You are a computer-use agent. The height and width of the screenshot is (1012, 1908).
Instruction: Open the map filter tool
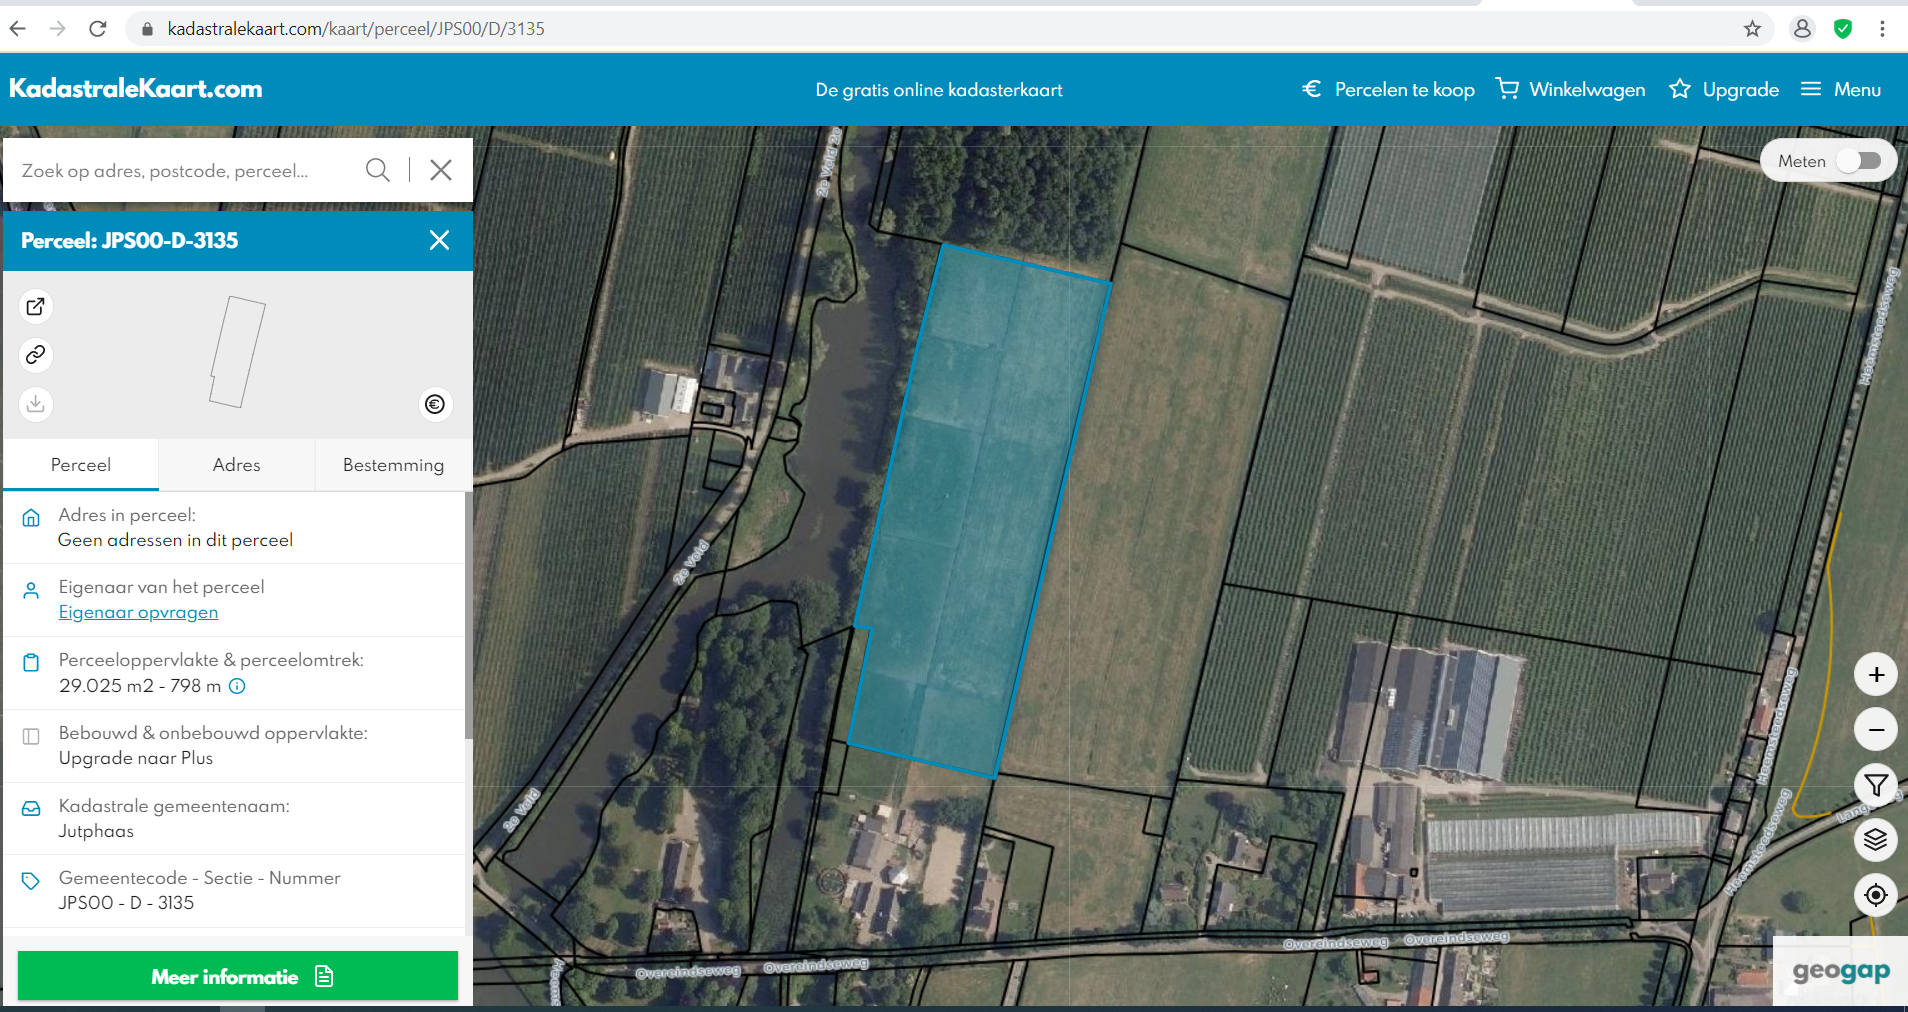1876,785
